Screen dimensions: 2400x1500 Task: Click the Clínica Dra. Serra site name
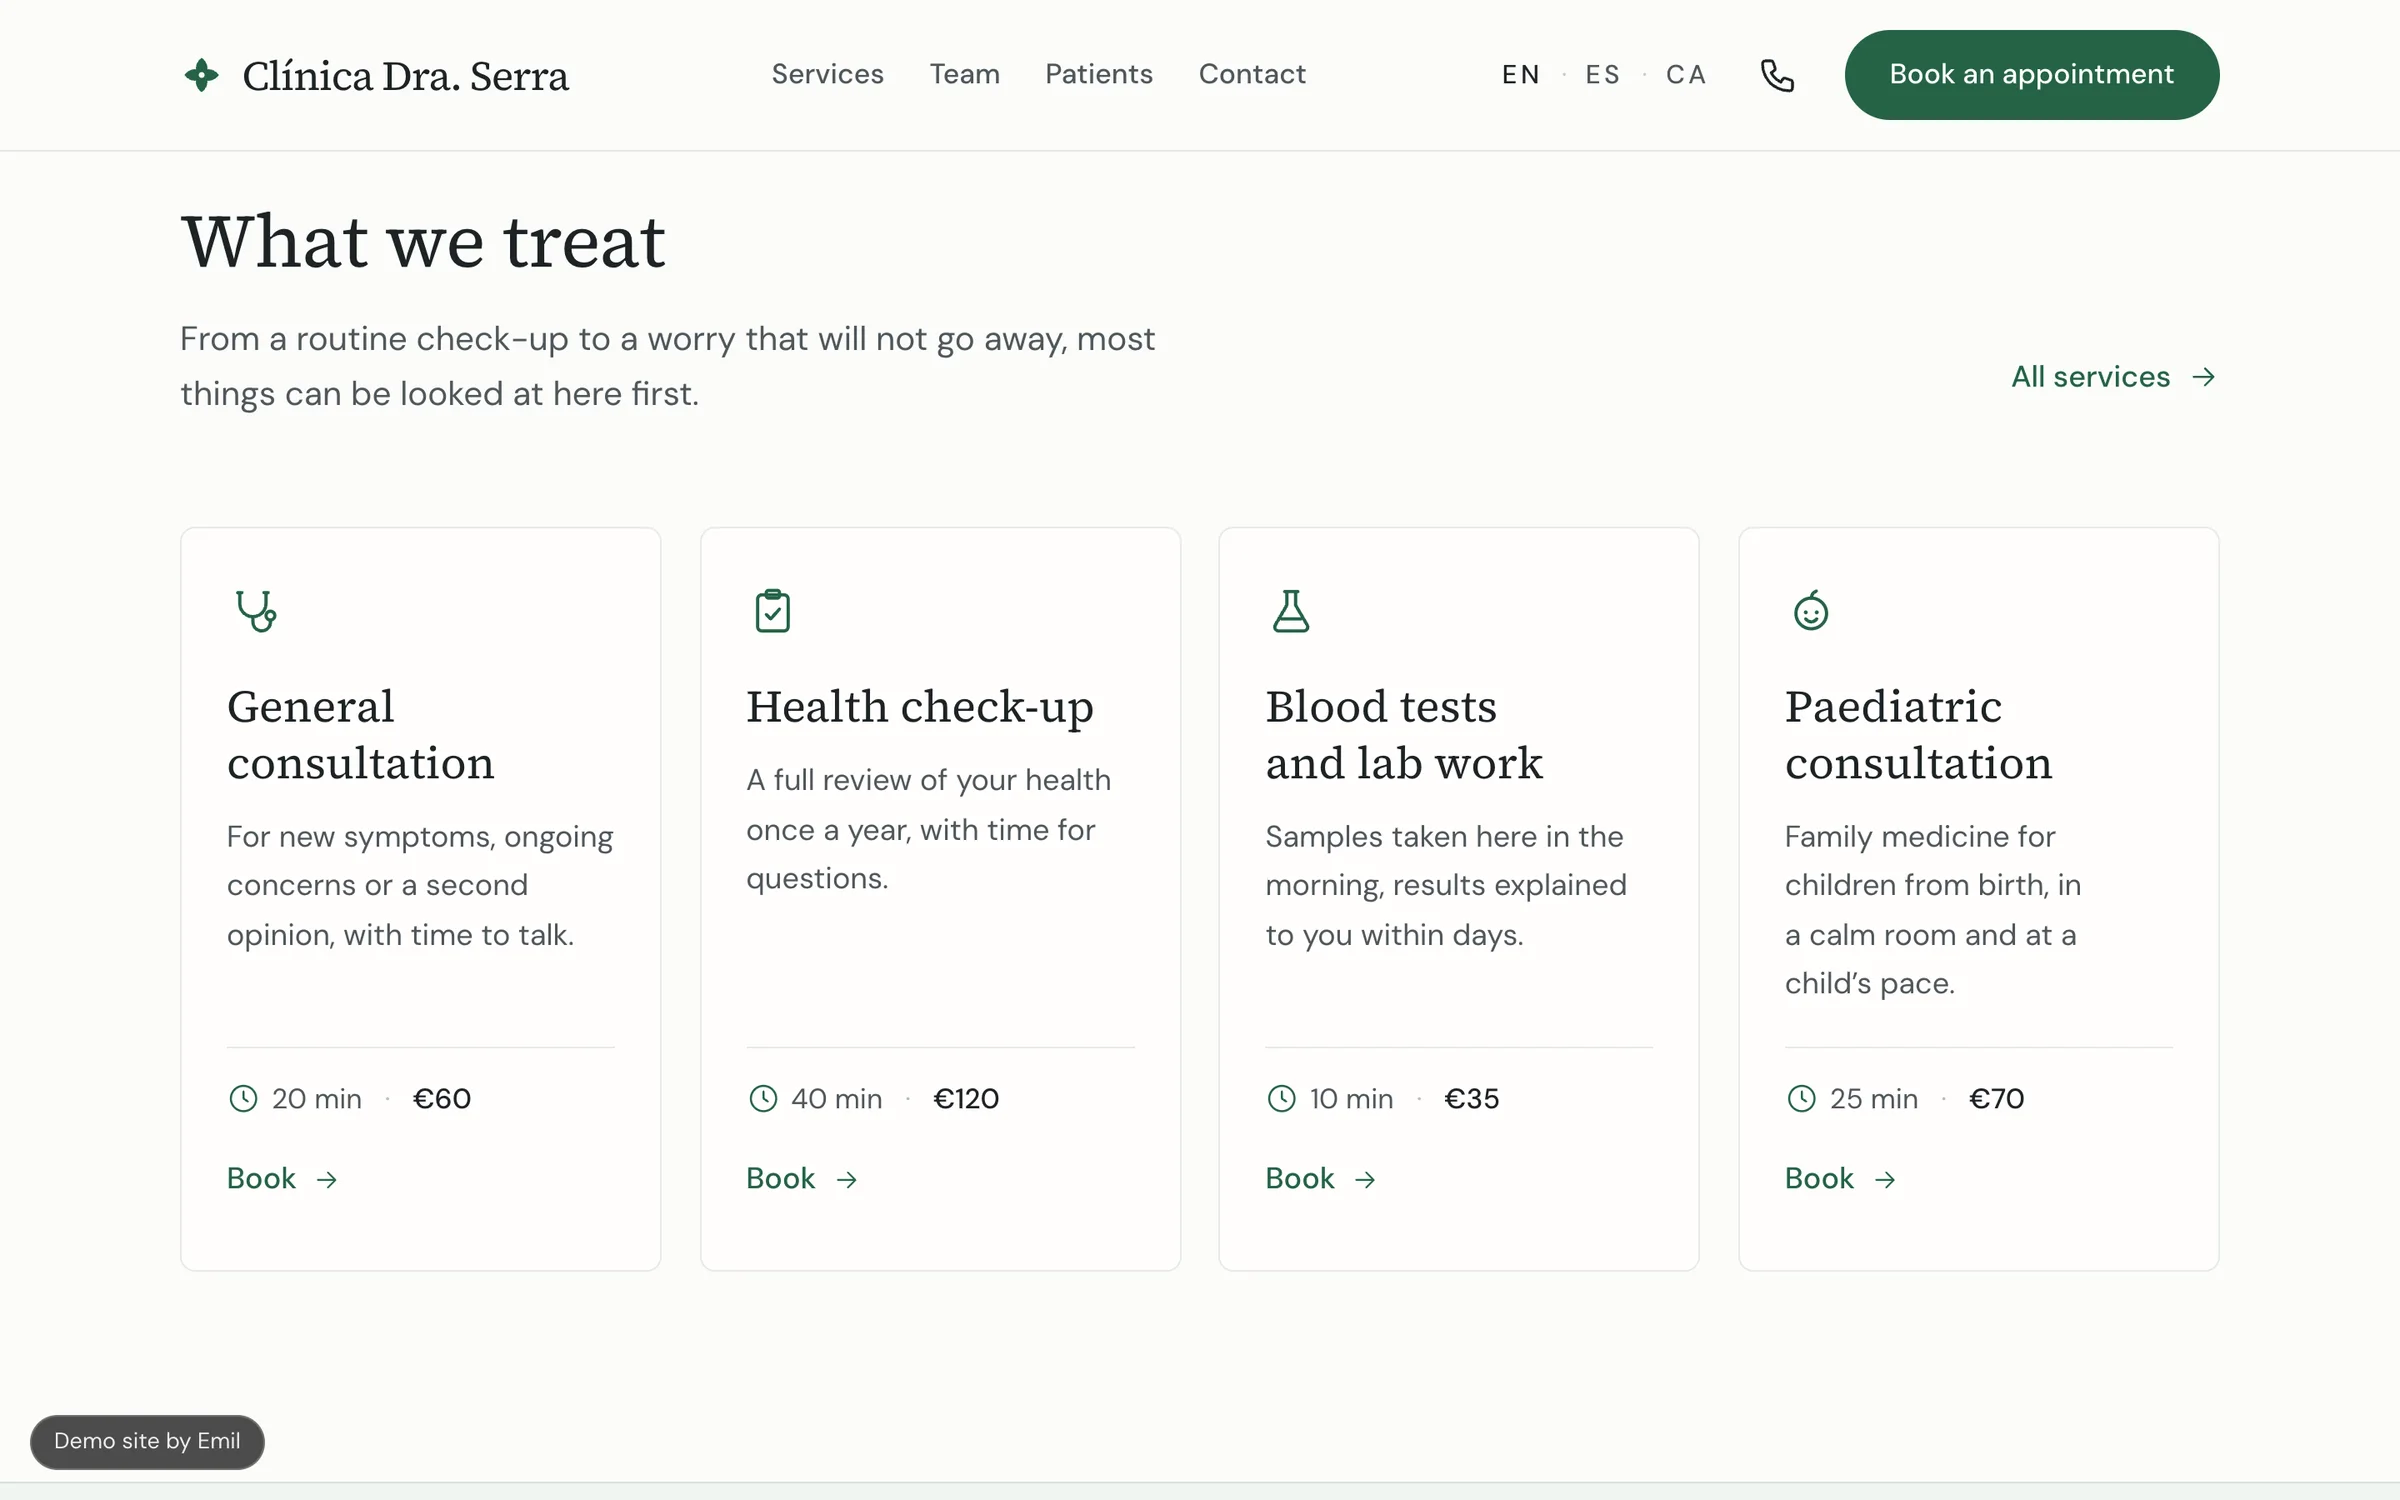coord(405,76)
